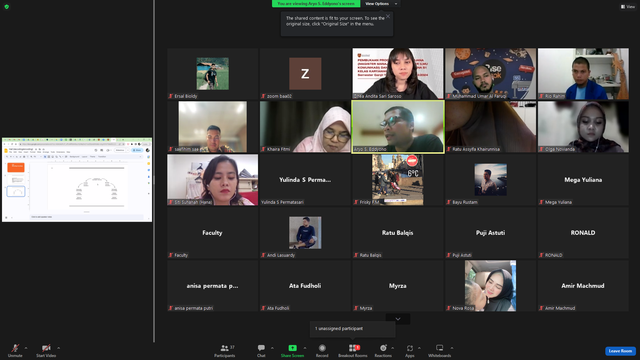Click the Leave Room button

[620, 351]
